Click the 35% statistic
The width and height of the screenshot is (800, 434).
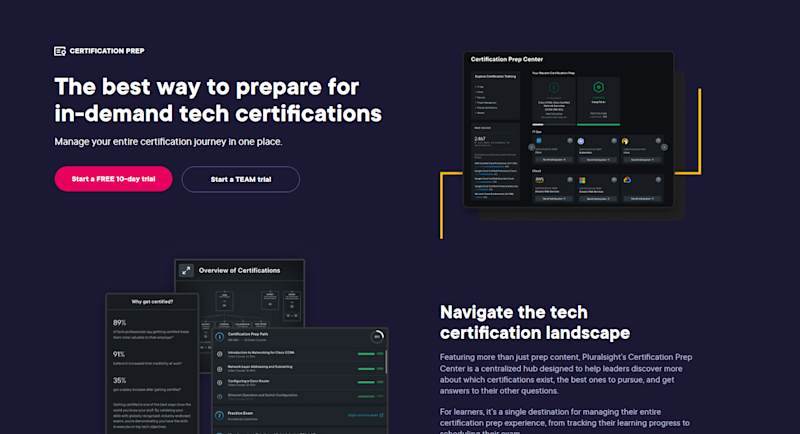point(119,380)
